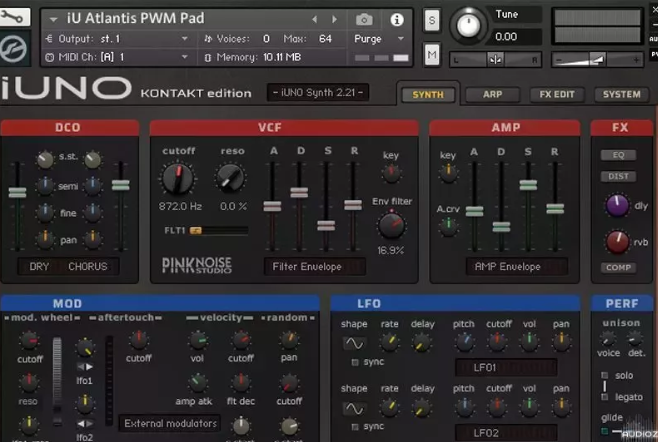The height and width of the screenshot is (442, 658).
Task: Click the LFO1 pitch knob
Action: pyautogui.click(x=464, y=341)
